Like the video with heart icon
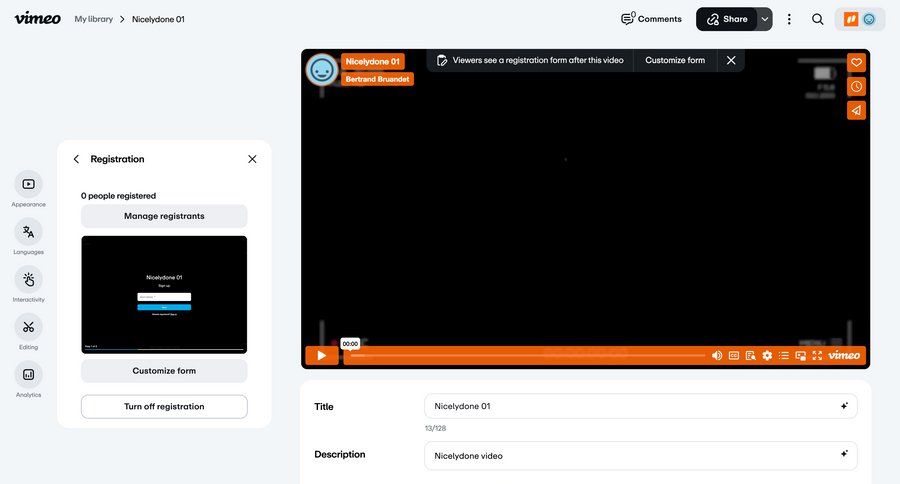Image resolution: width=900 pixels, height=484 pixels. click(856, 62)
